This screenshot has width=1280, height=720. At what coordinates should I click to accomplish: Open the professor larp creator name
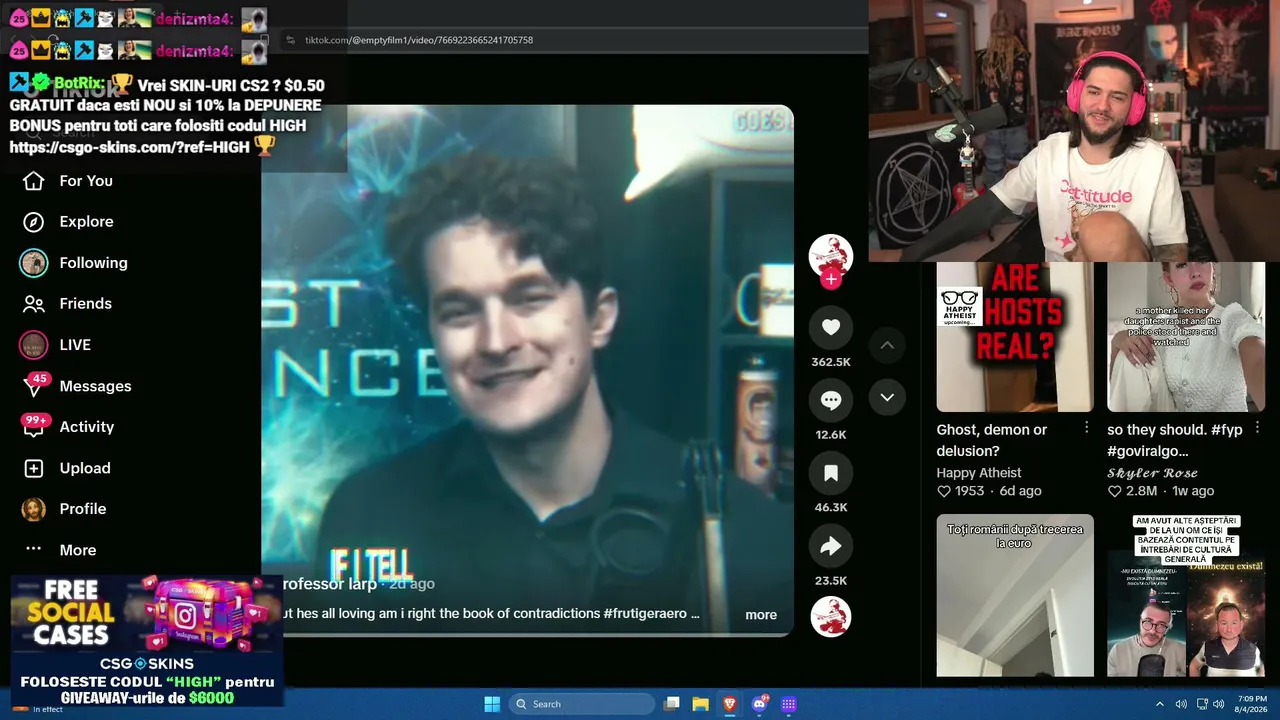[x=332, y=584]
